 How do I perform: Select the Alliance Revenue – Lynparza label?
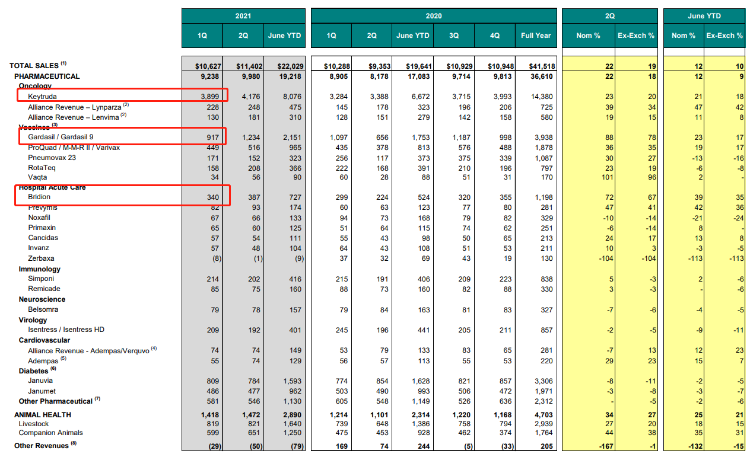coord(78,107)
